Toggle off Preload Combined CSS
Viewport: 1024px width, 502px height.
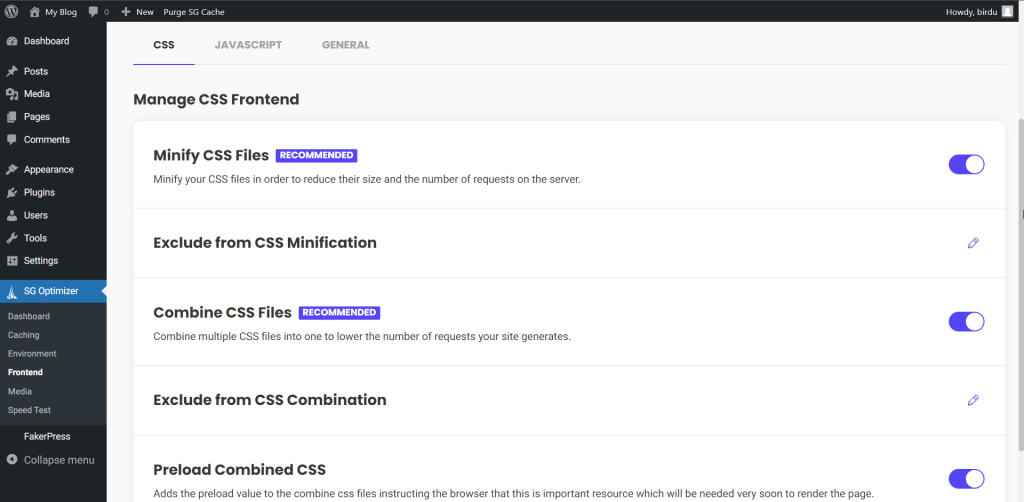[x=967, y=478]
